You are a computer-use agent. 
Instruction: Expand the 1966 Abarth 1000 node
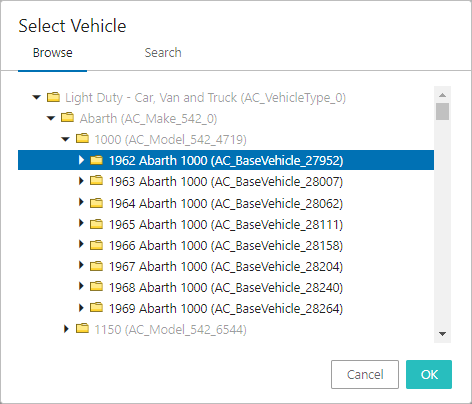coord(81,244)
